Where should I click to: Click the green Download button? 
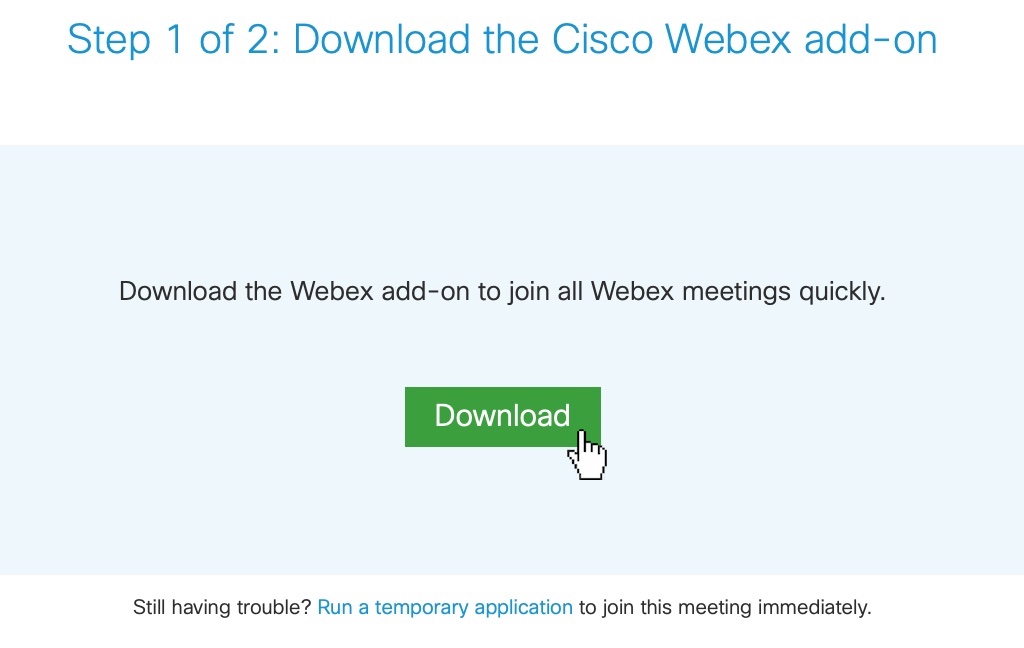502,416
